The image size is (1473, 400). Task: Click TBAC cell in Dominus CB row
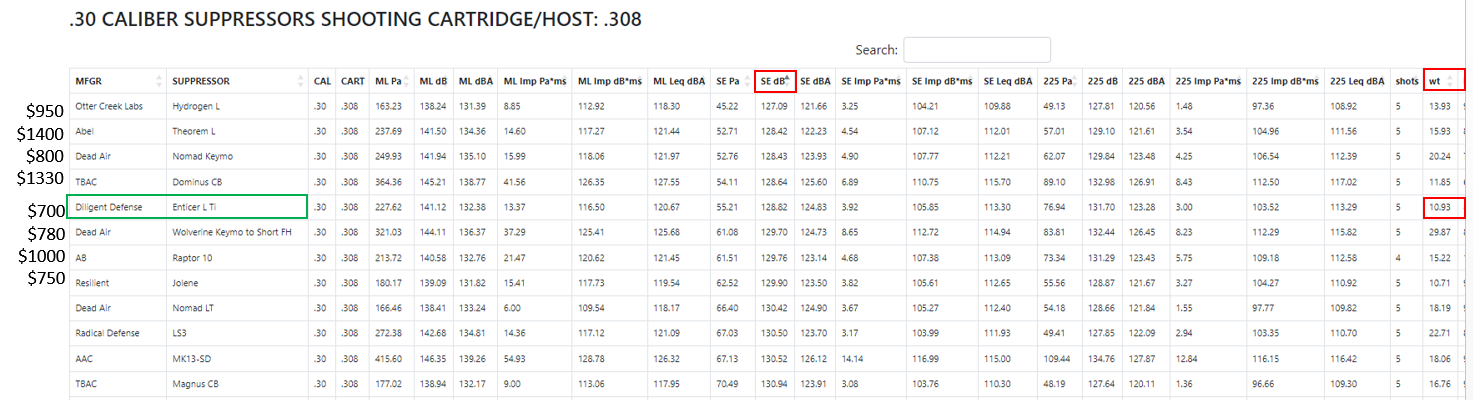116,182
